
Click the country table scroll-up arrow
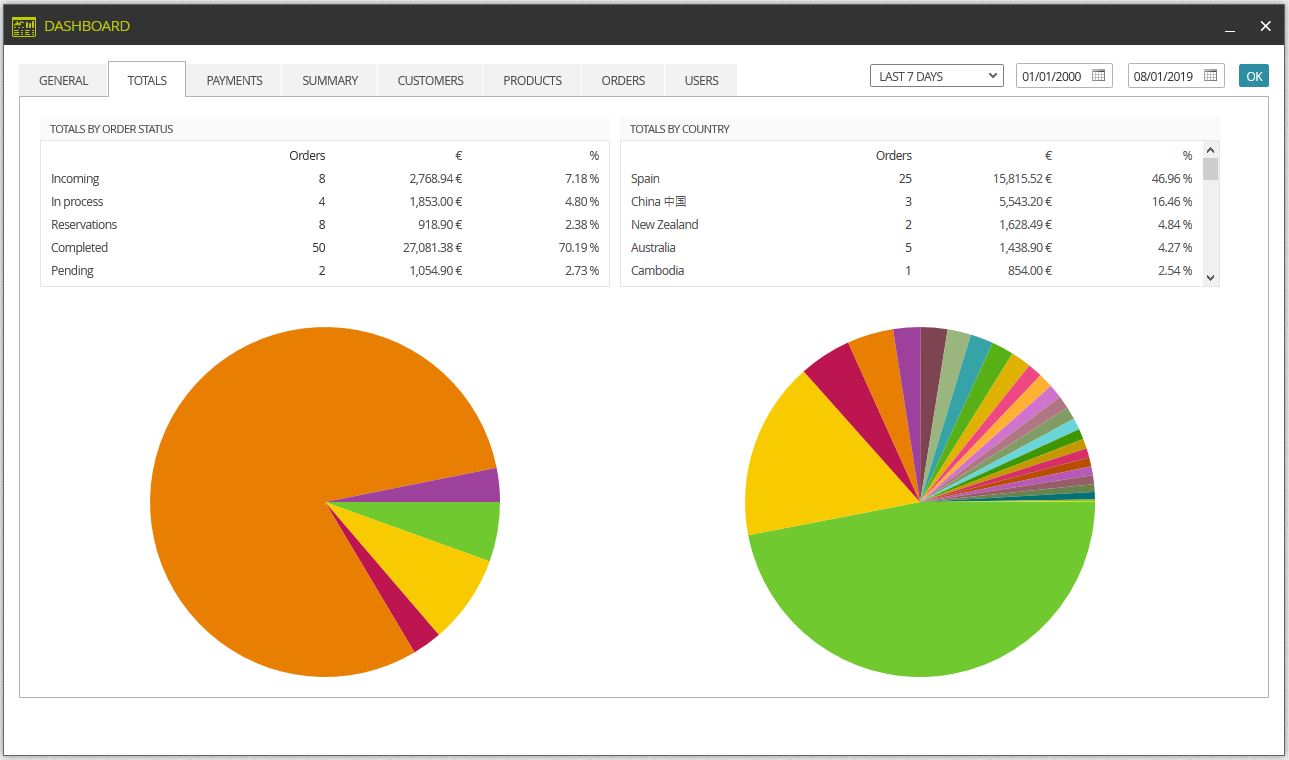click(x=1211, y=149)
